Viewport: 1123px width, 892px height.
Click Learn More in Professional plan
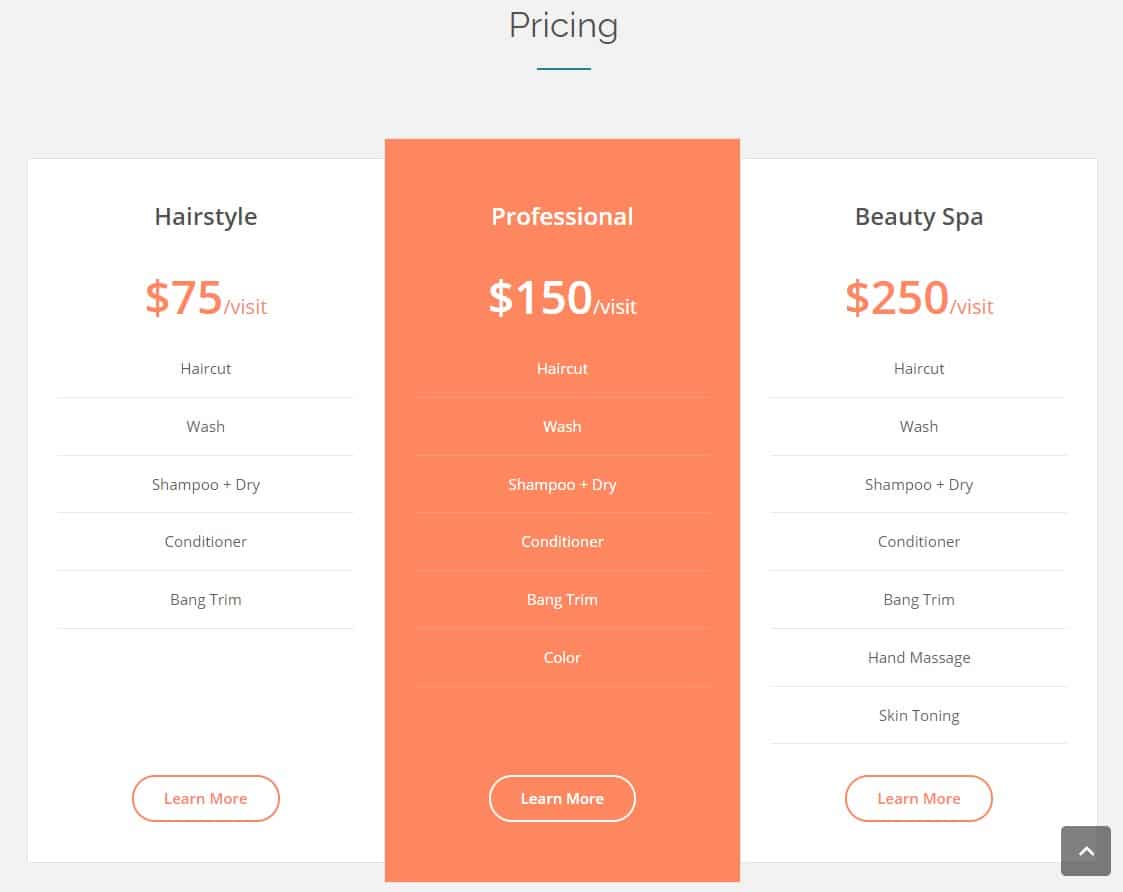click(x=562, y=798)
